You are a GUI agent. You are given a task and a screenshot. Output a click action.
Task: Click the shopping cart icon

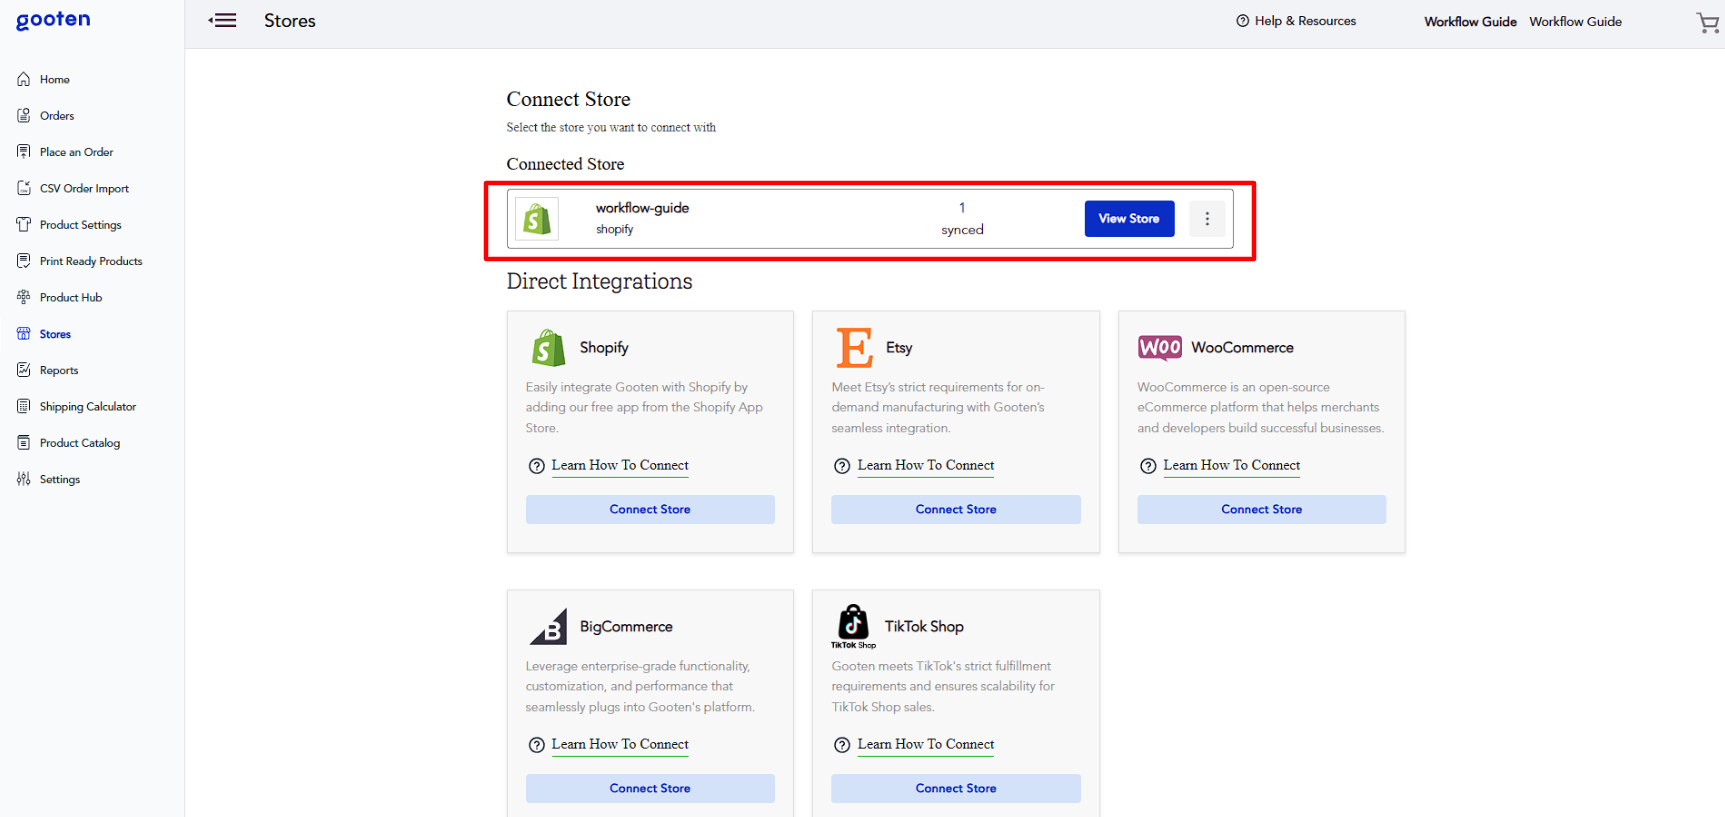point(1707,22)
